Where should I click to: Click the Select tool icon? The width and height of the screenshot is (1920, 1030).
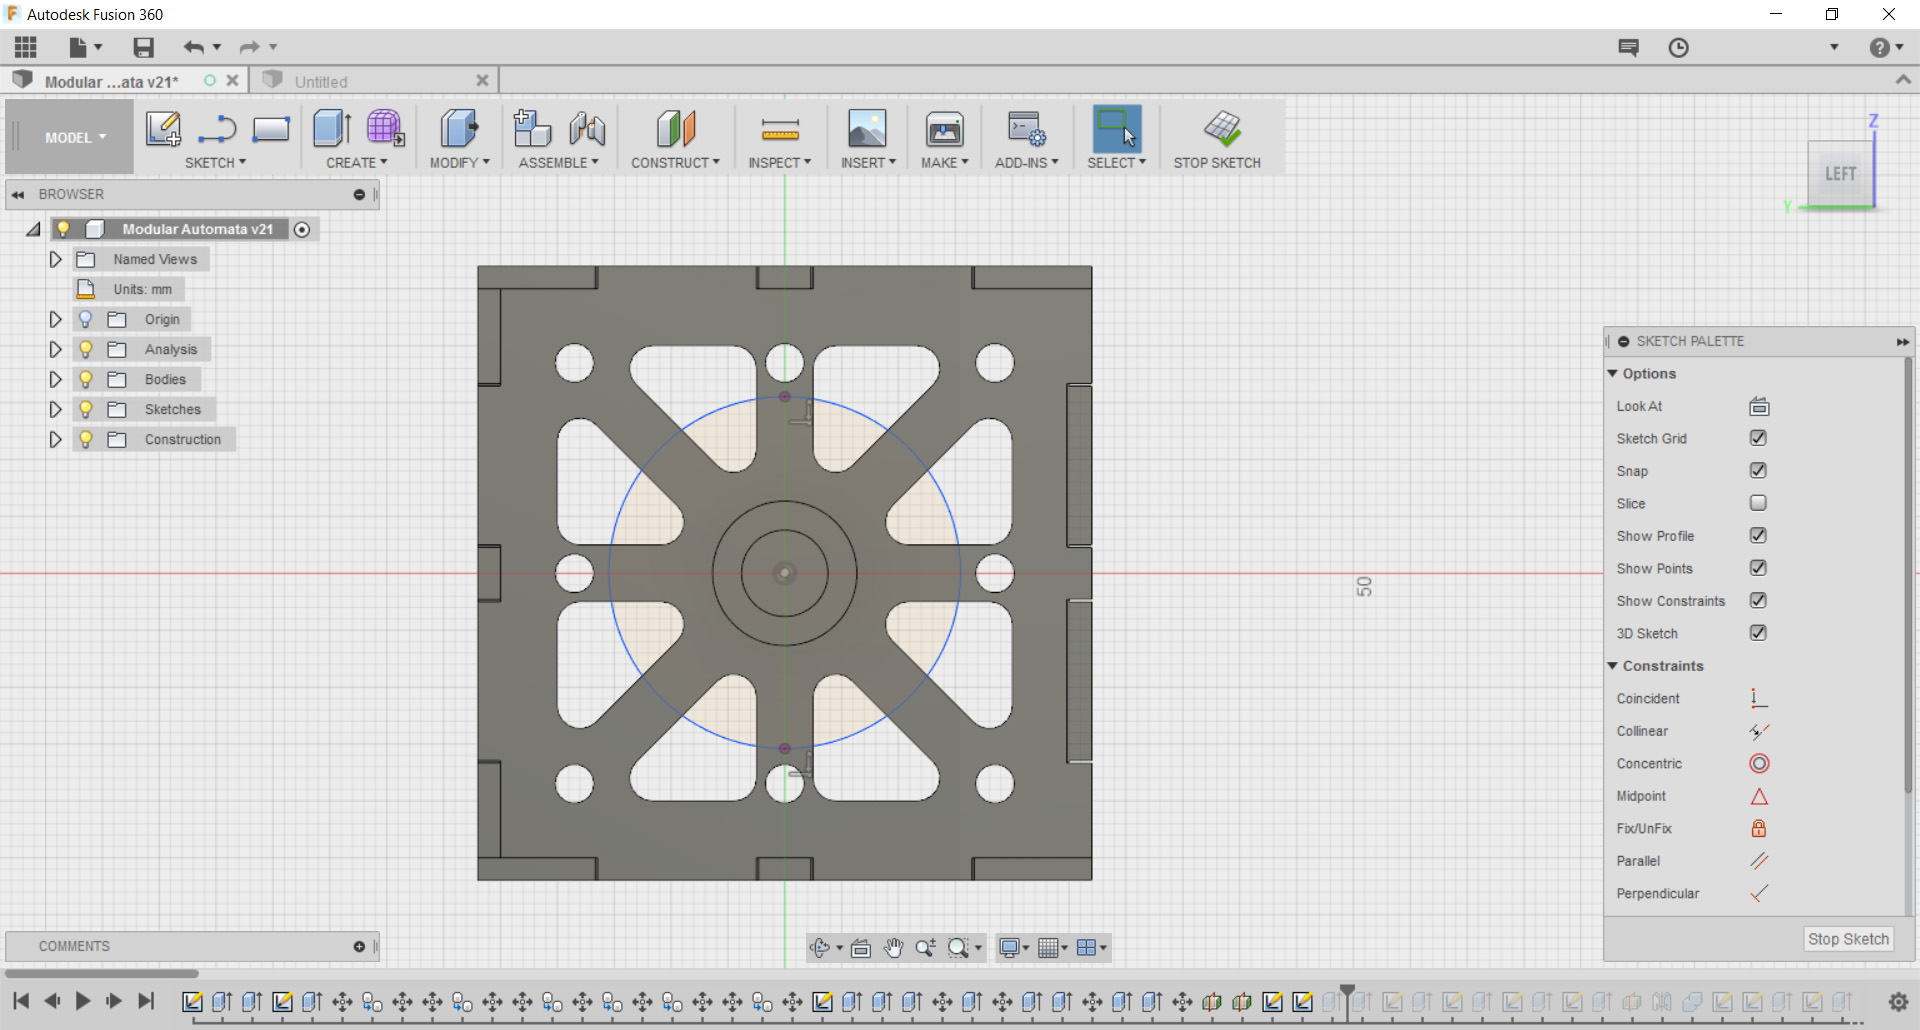tap(1117, 129)
